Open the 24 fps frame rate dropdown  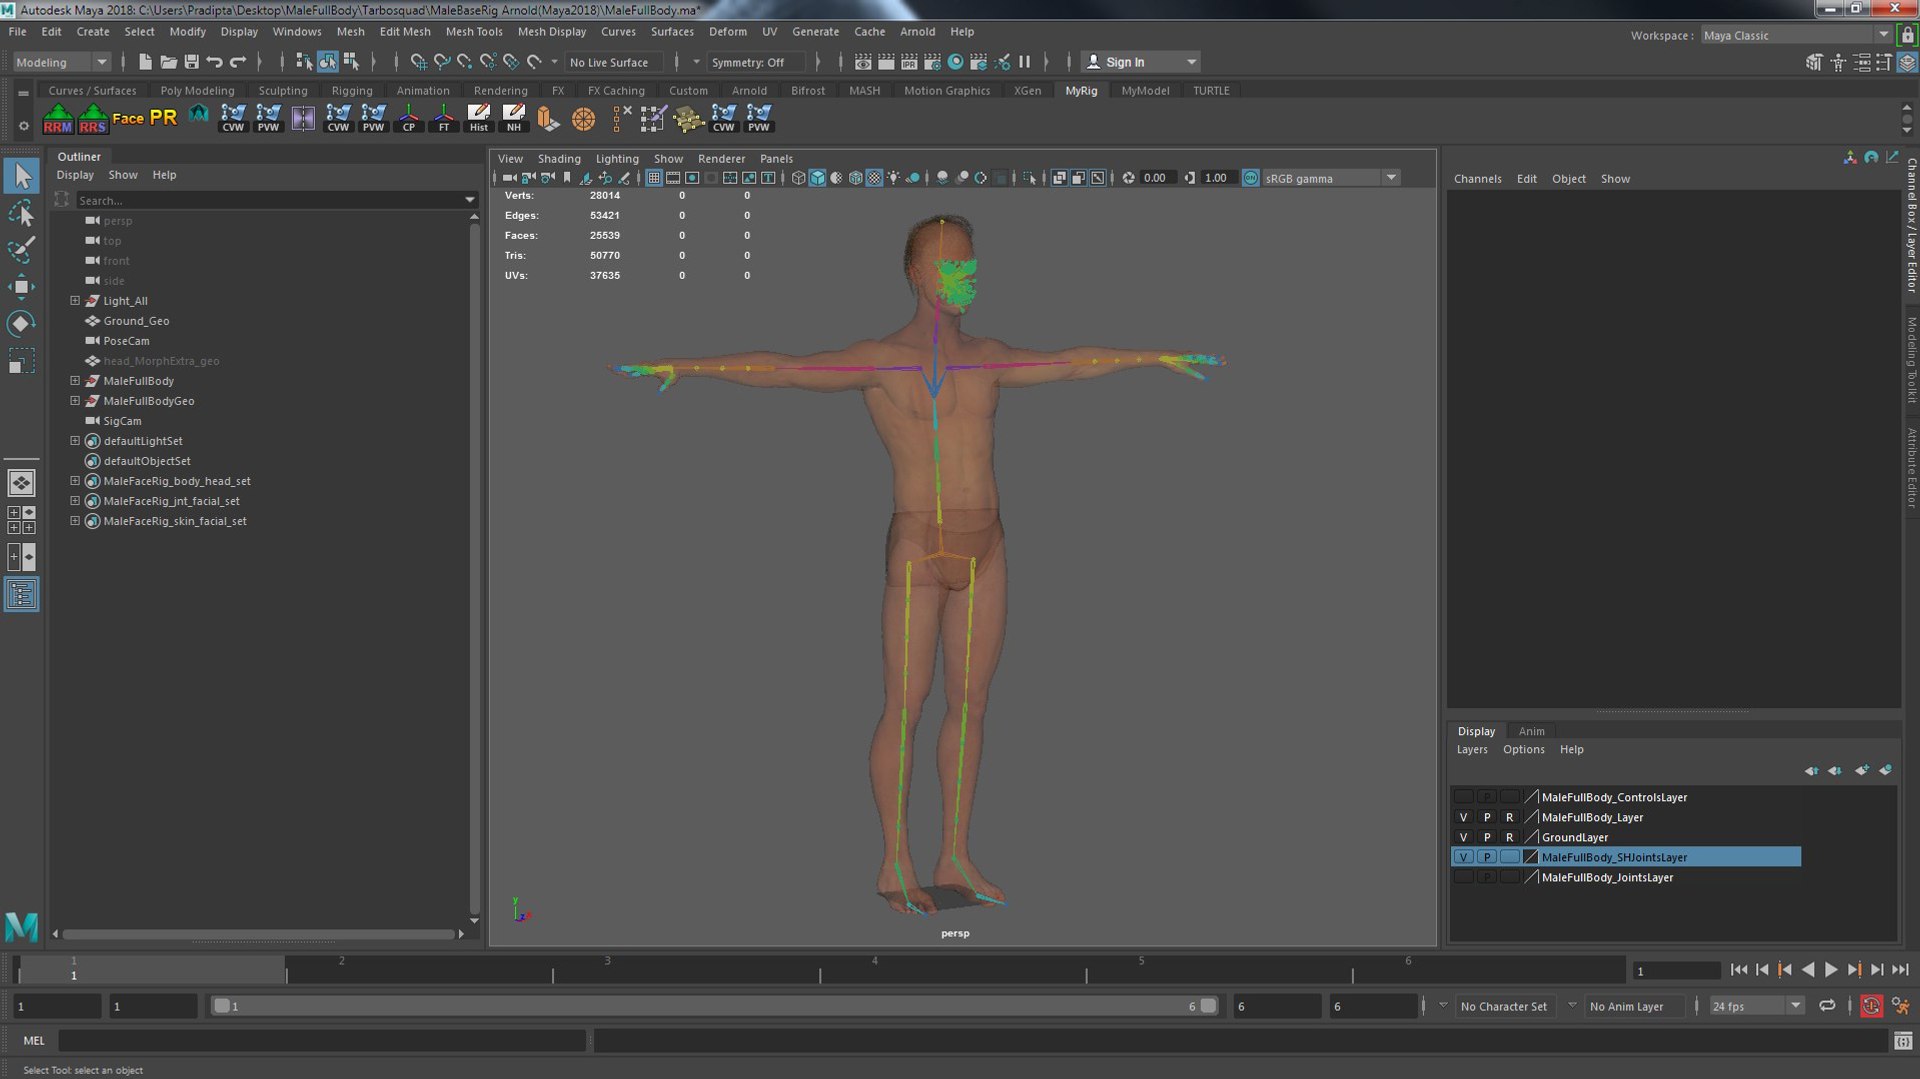[x=1755, y=1006]
